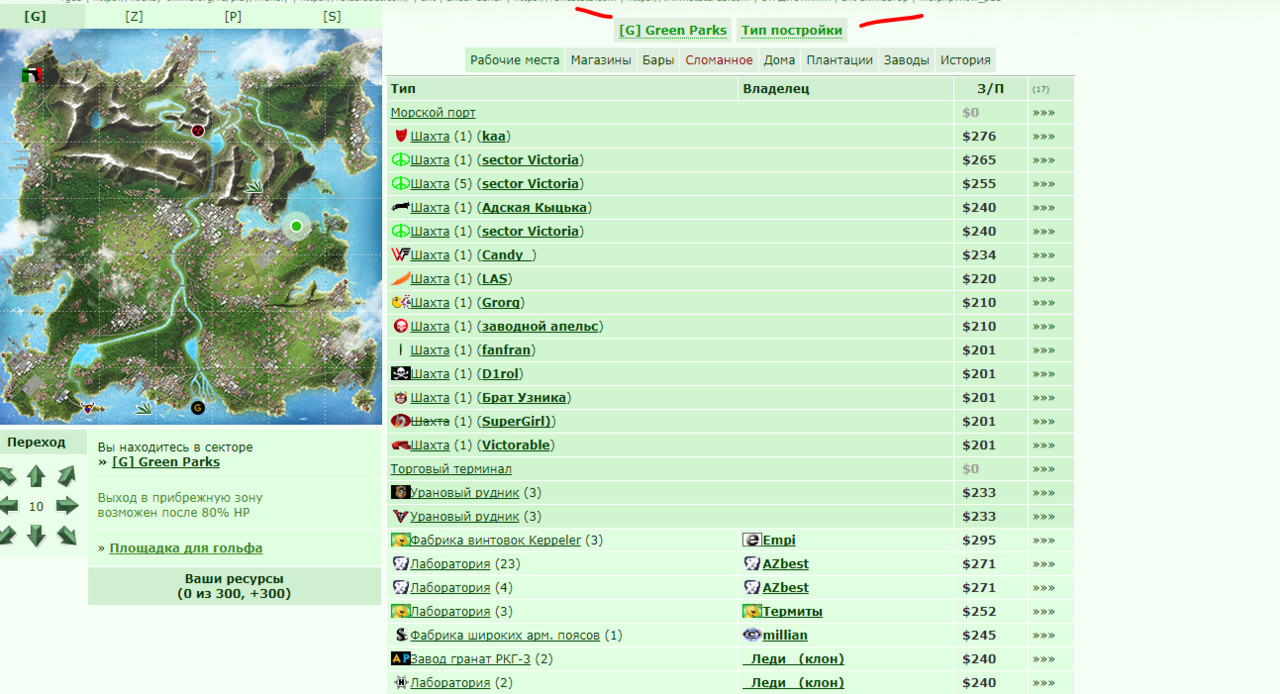Move north-east with the diagonal arrow
The height and width of the screenshot is (694, 1280).
(x=67, y=476)
